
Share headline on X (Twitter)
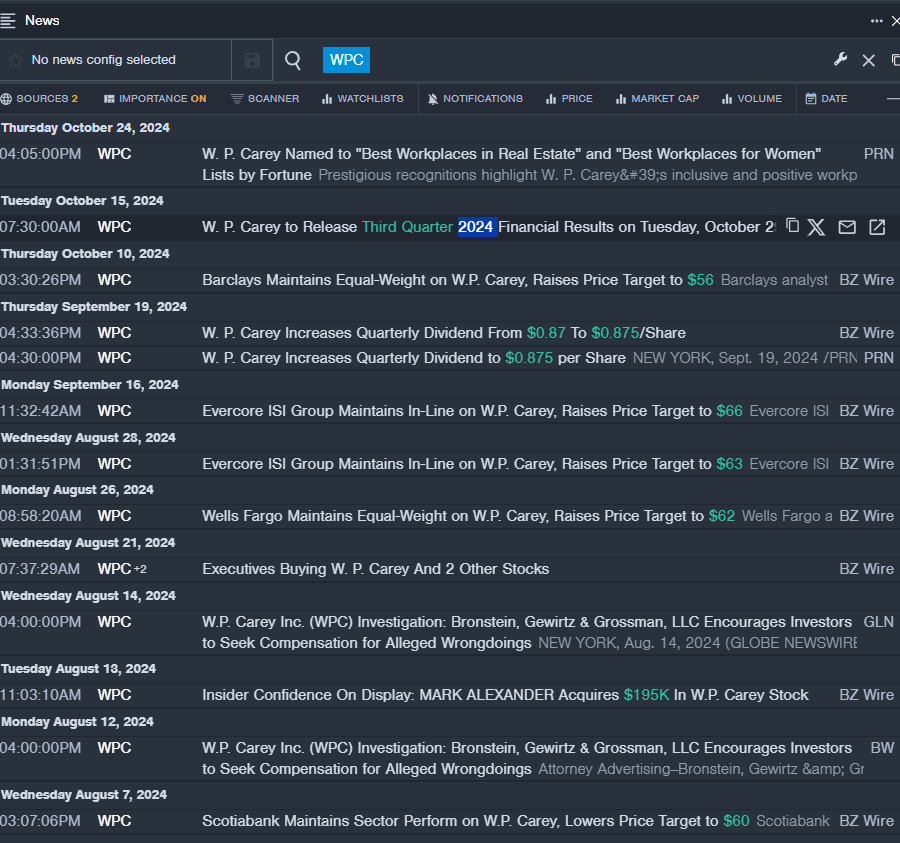(816, 227)
